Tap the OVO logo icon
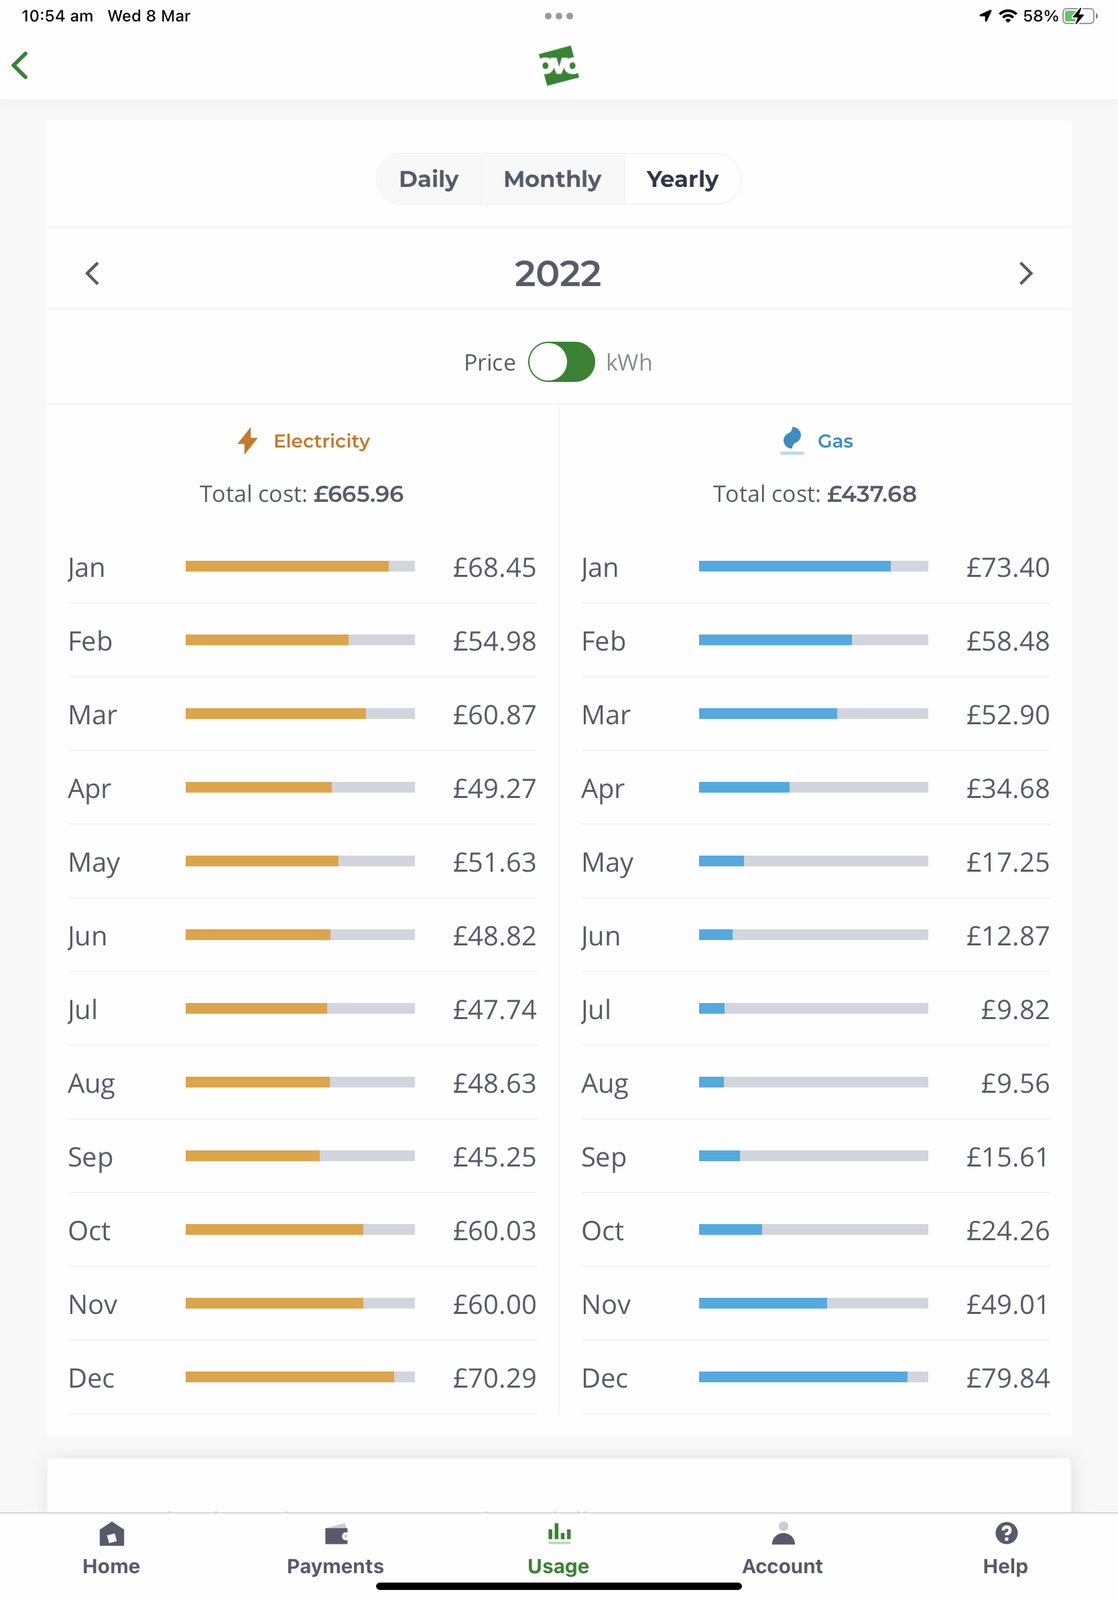This screenshot has width=1118, height=1600. pos(559,66)
